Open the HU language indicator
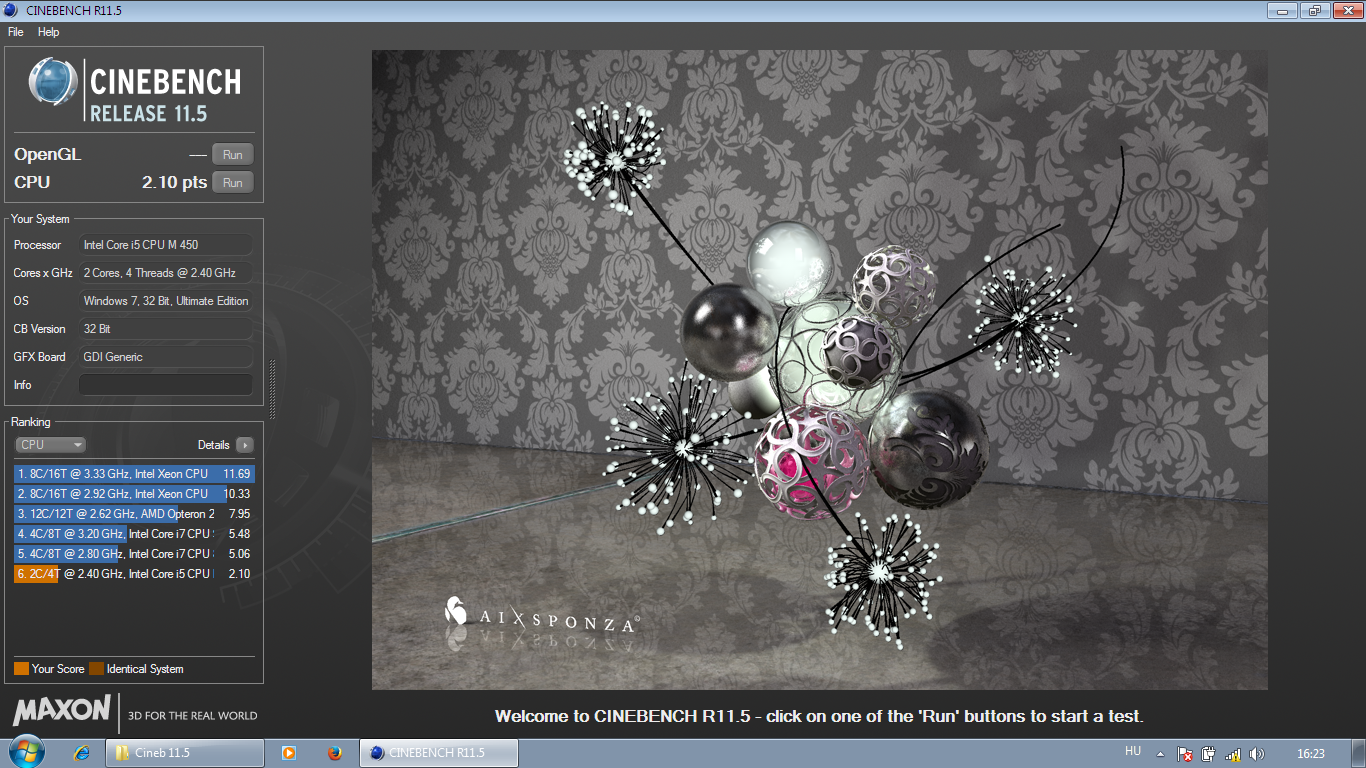 [1133, 751]
